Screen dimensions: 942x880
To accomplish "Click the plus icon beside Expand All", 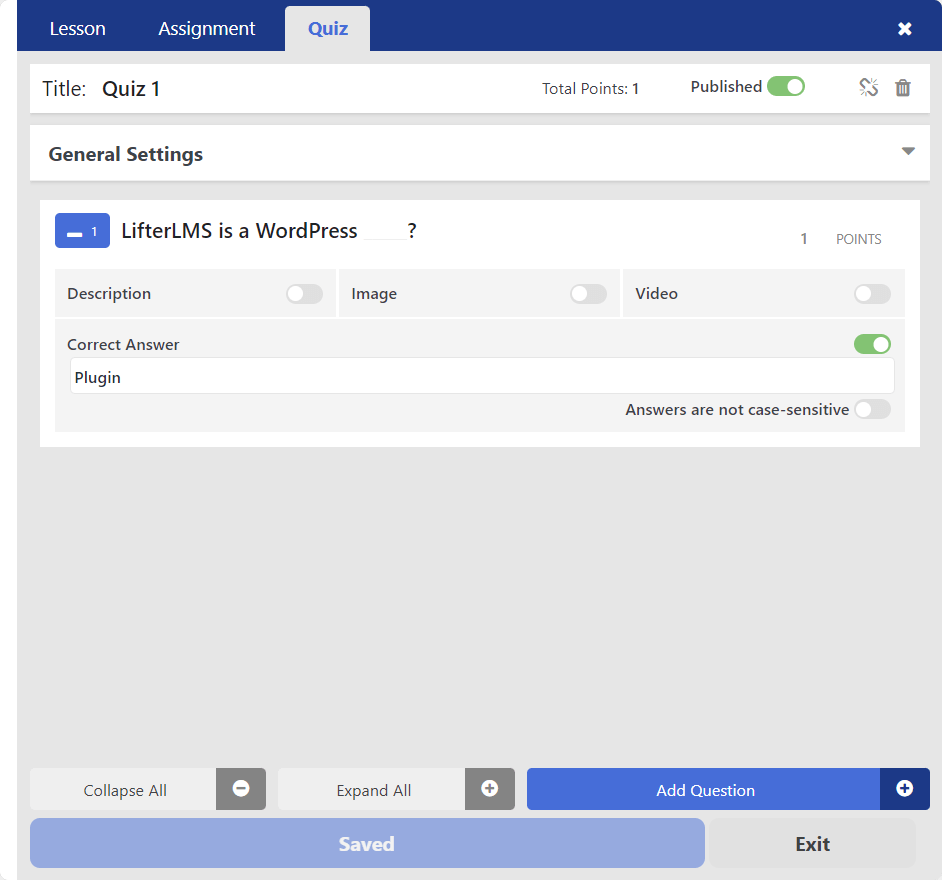I will 490,789.
